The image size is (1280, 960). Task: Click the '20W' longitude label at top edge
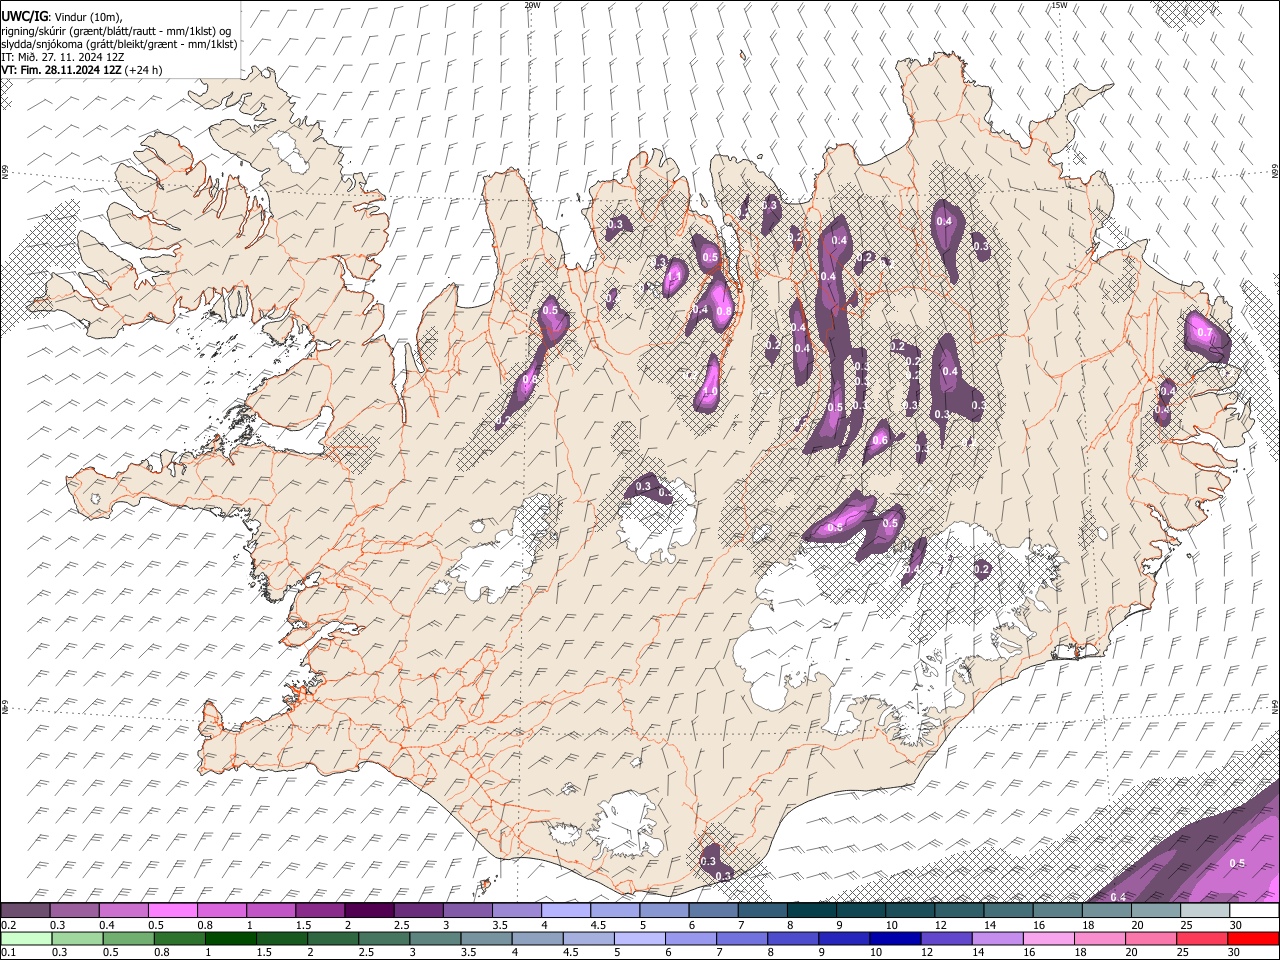tap(532, 5)
